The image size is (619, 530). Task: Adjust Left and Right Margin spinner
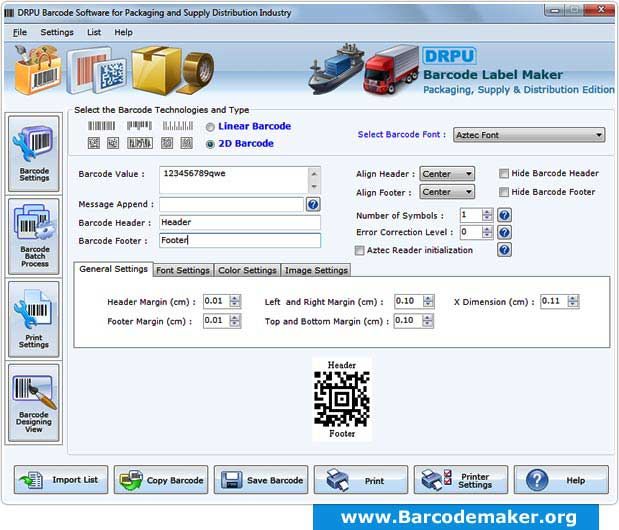tap(428, 302)
